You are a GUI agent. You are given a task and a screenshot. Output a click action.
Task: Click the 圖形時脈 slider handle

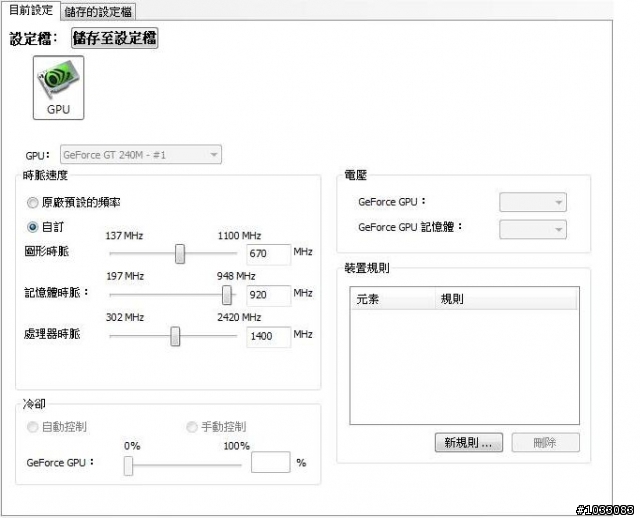(180, 253)
